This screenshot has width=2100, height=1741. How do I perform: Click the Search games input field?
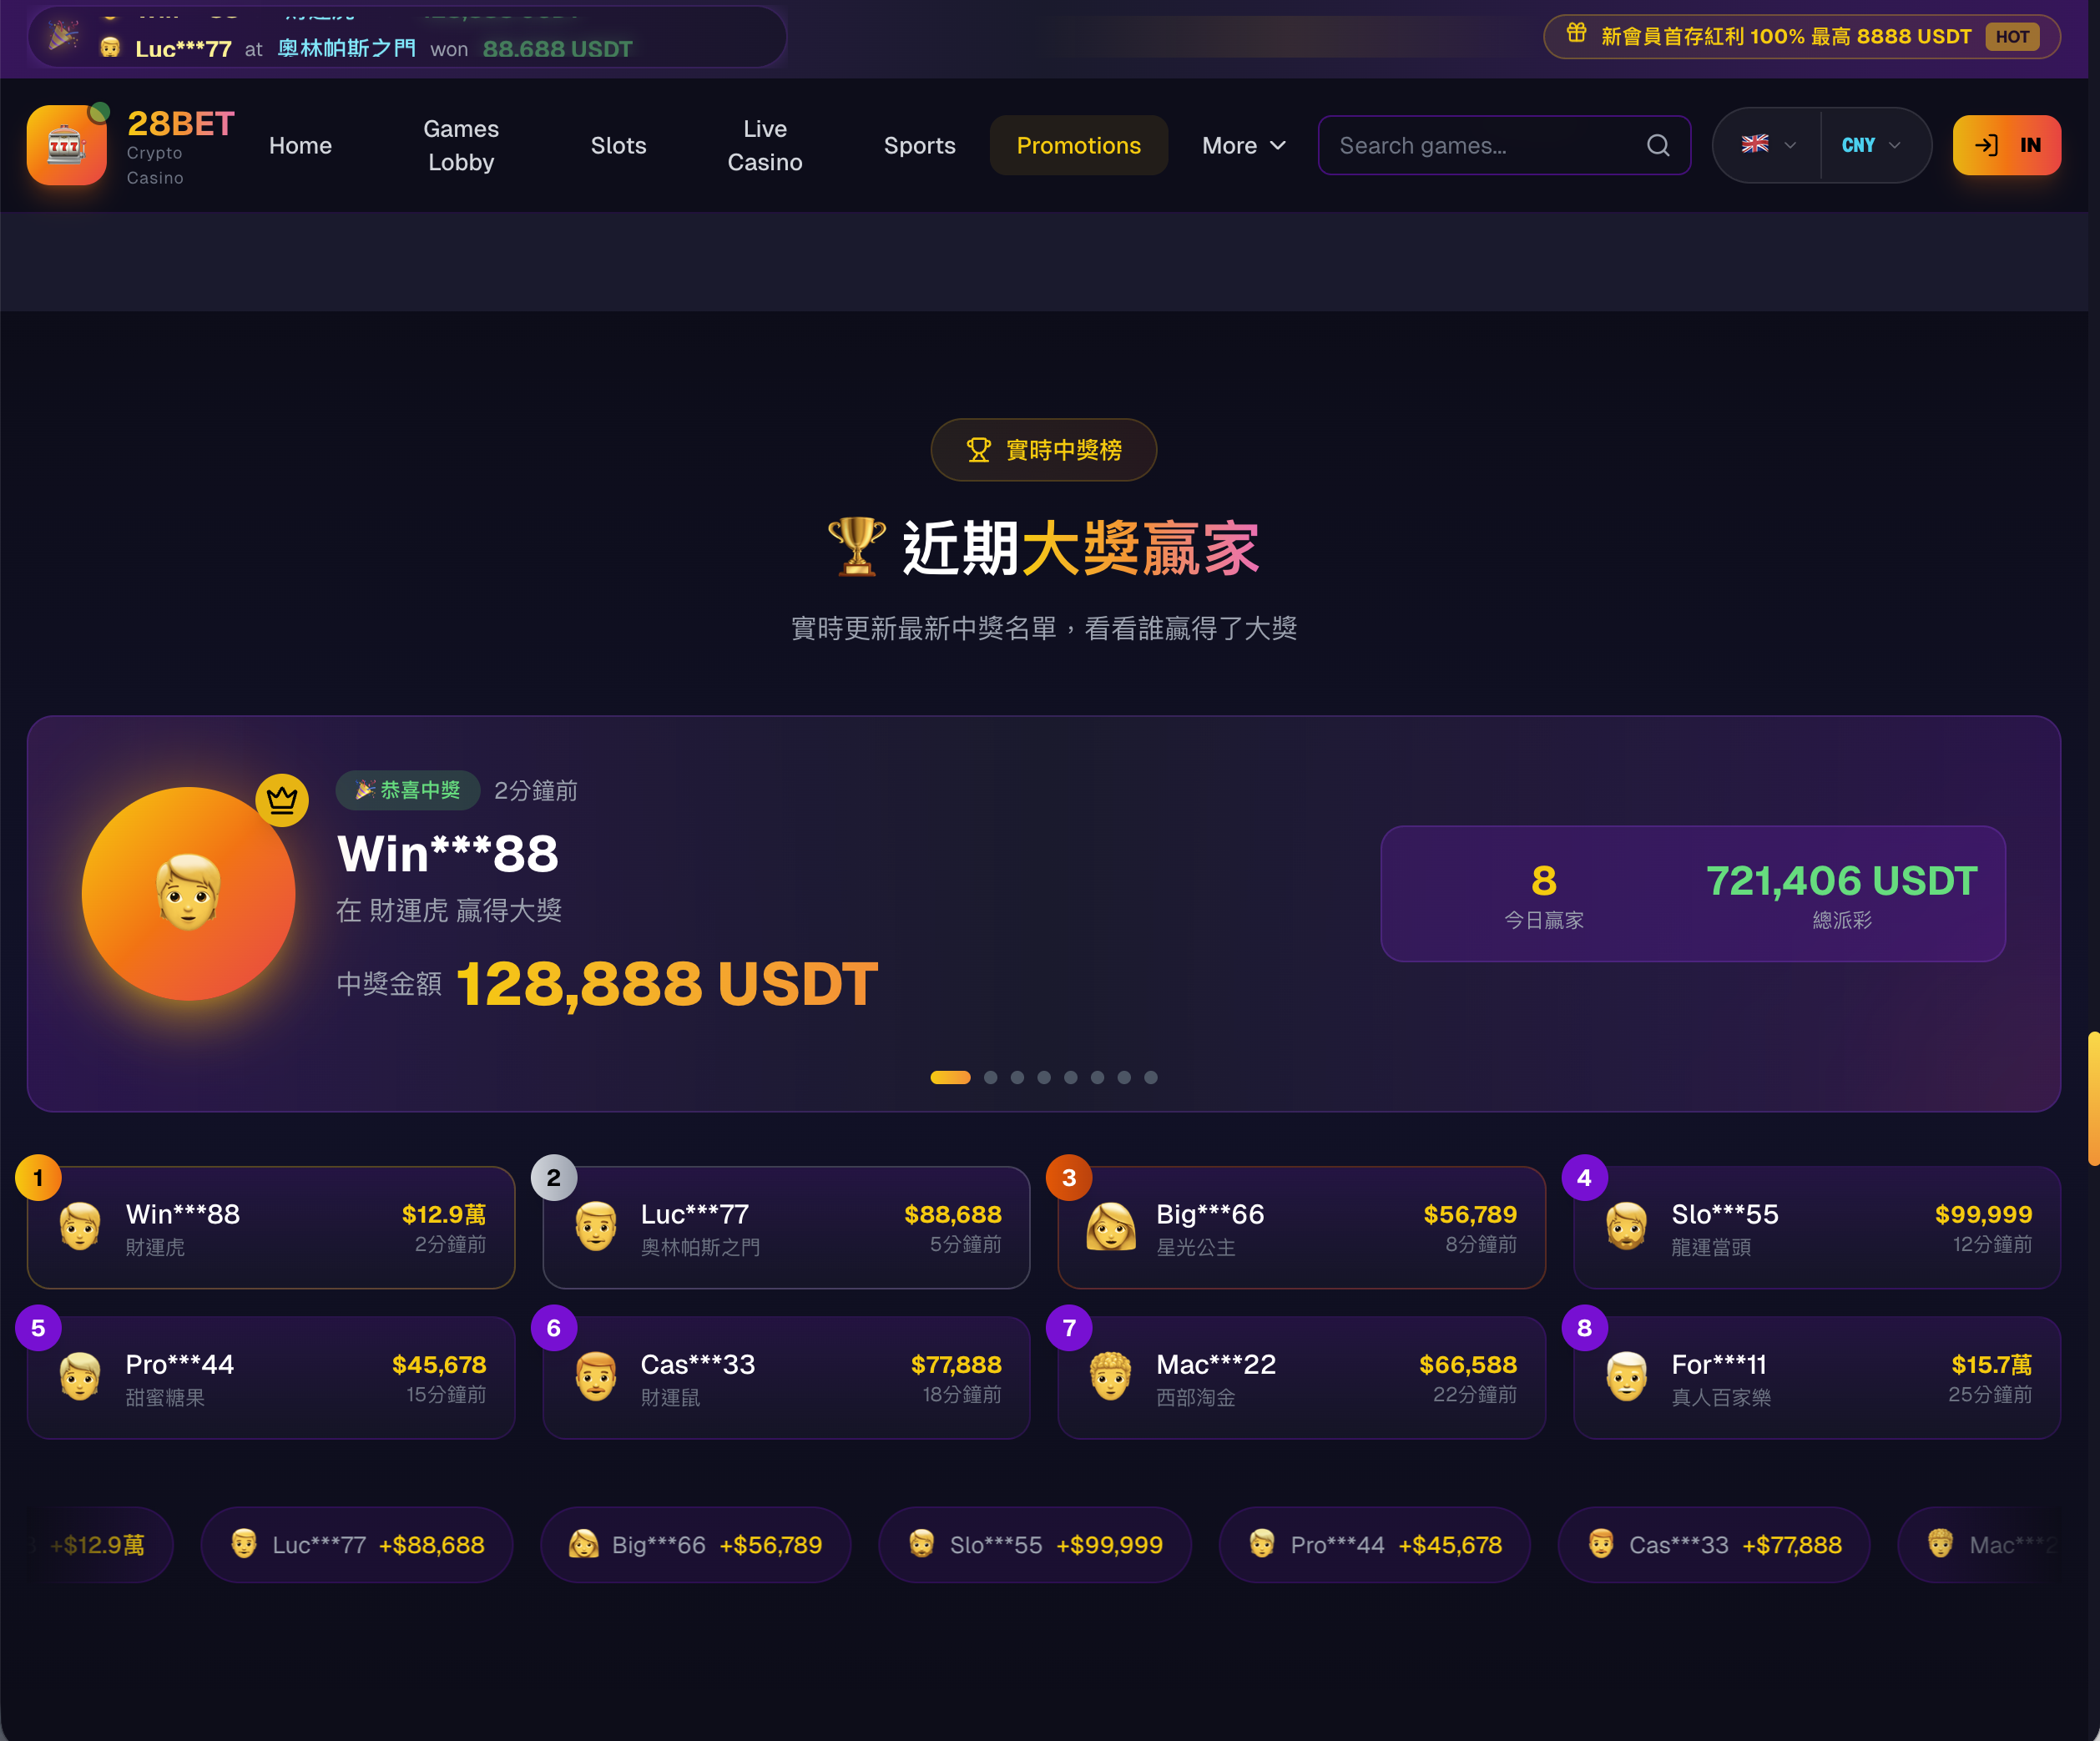[x=1503, y=145]
